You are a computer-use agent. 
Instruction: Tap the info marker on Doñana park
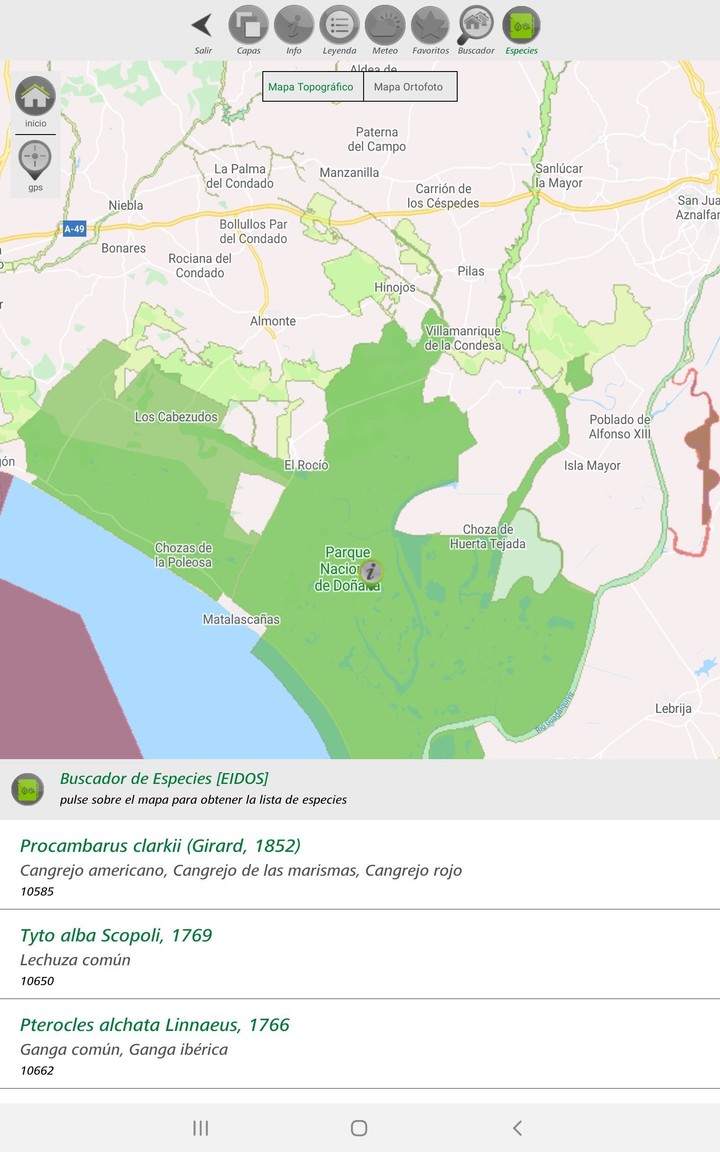[x=371, y=571]
